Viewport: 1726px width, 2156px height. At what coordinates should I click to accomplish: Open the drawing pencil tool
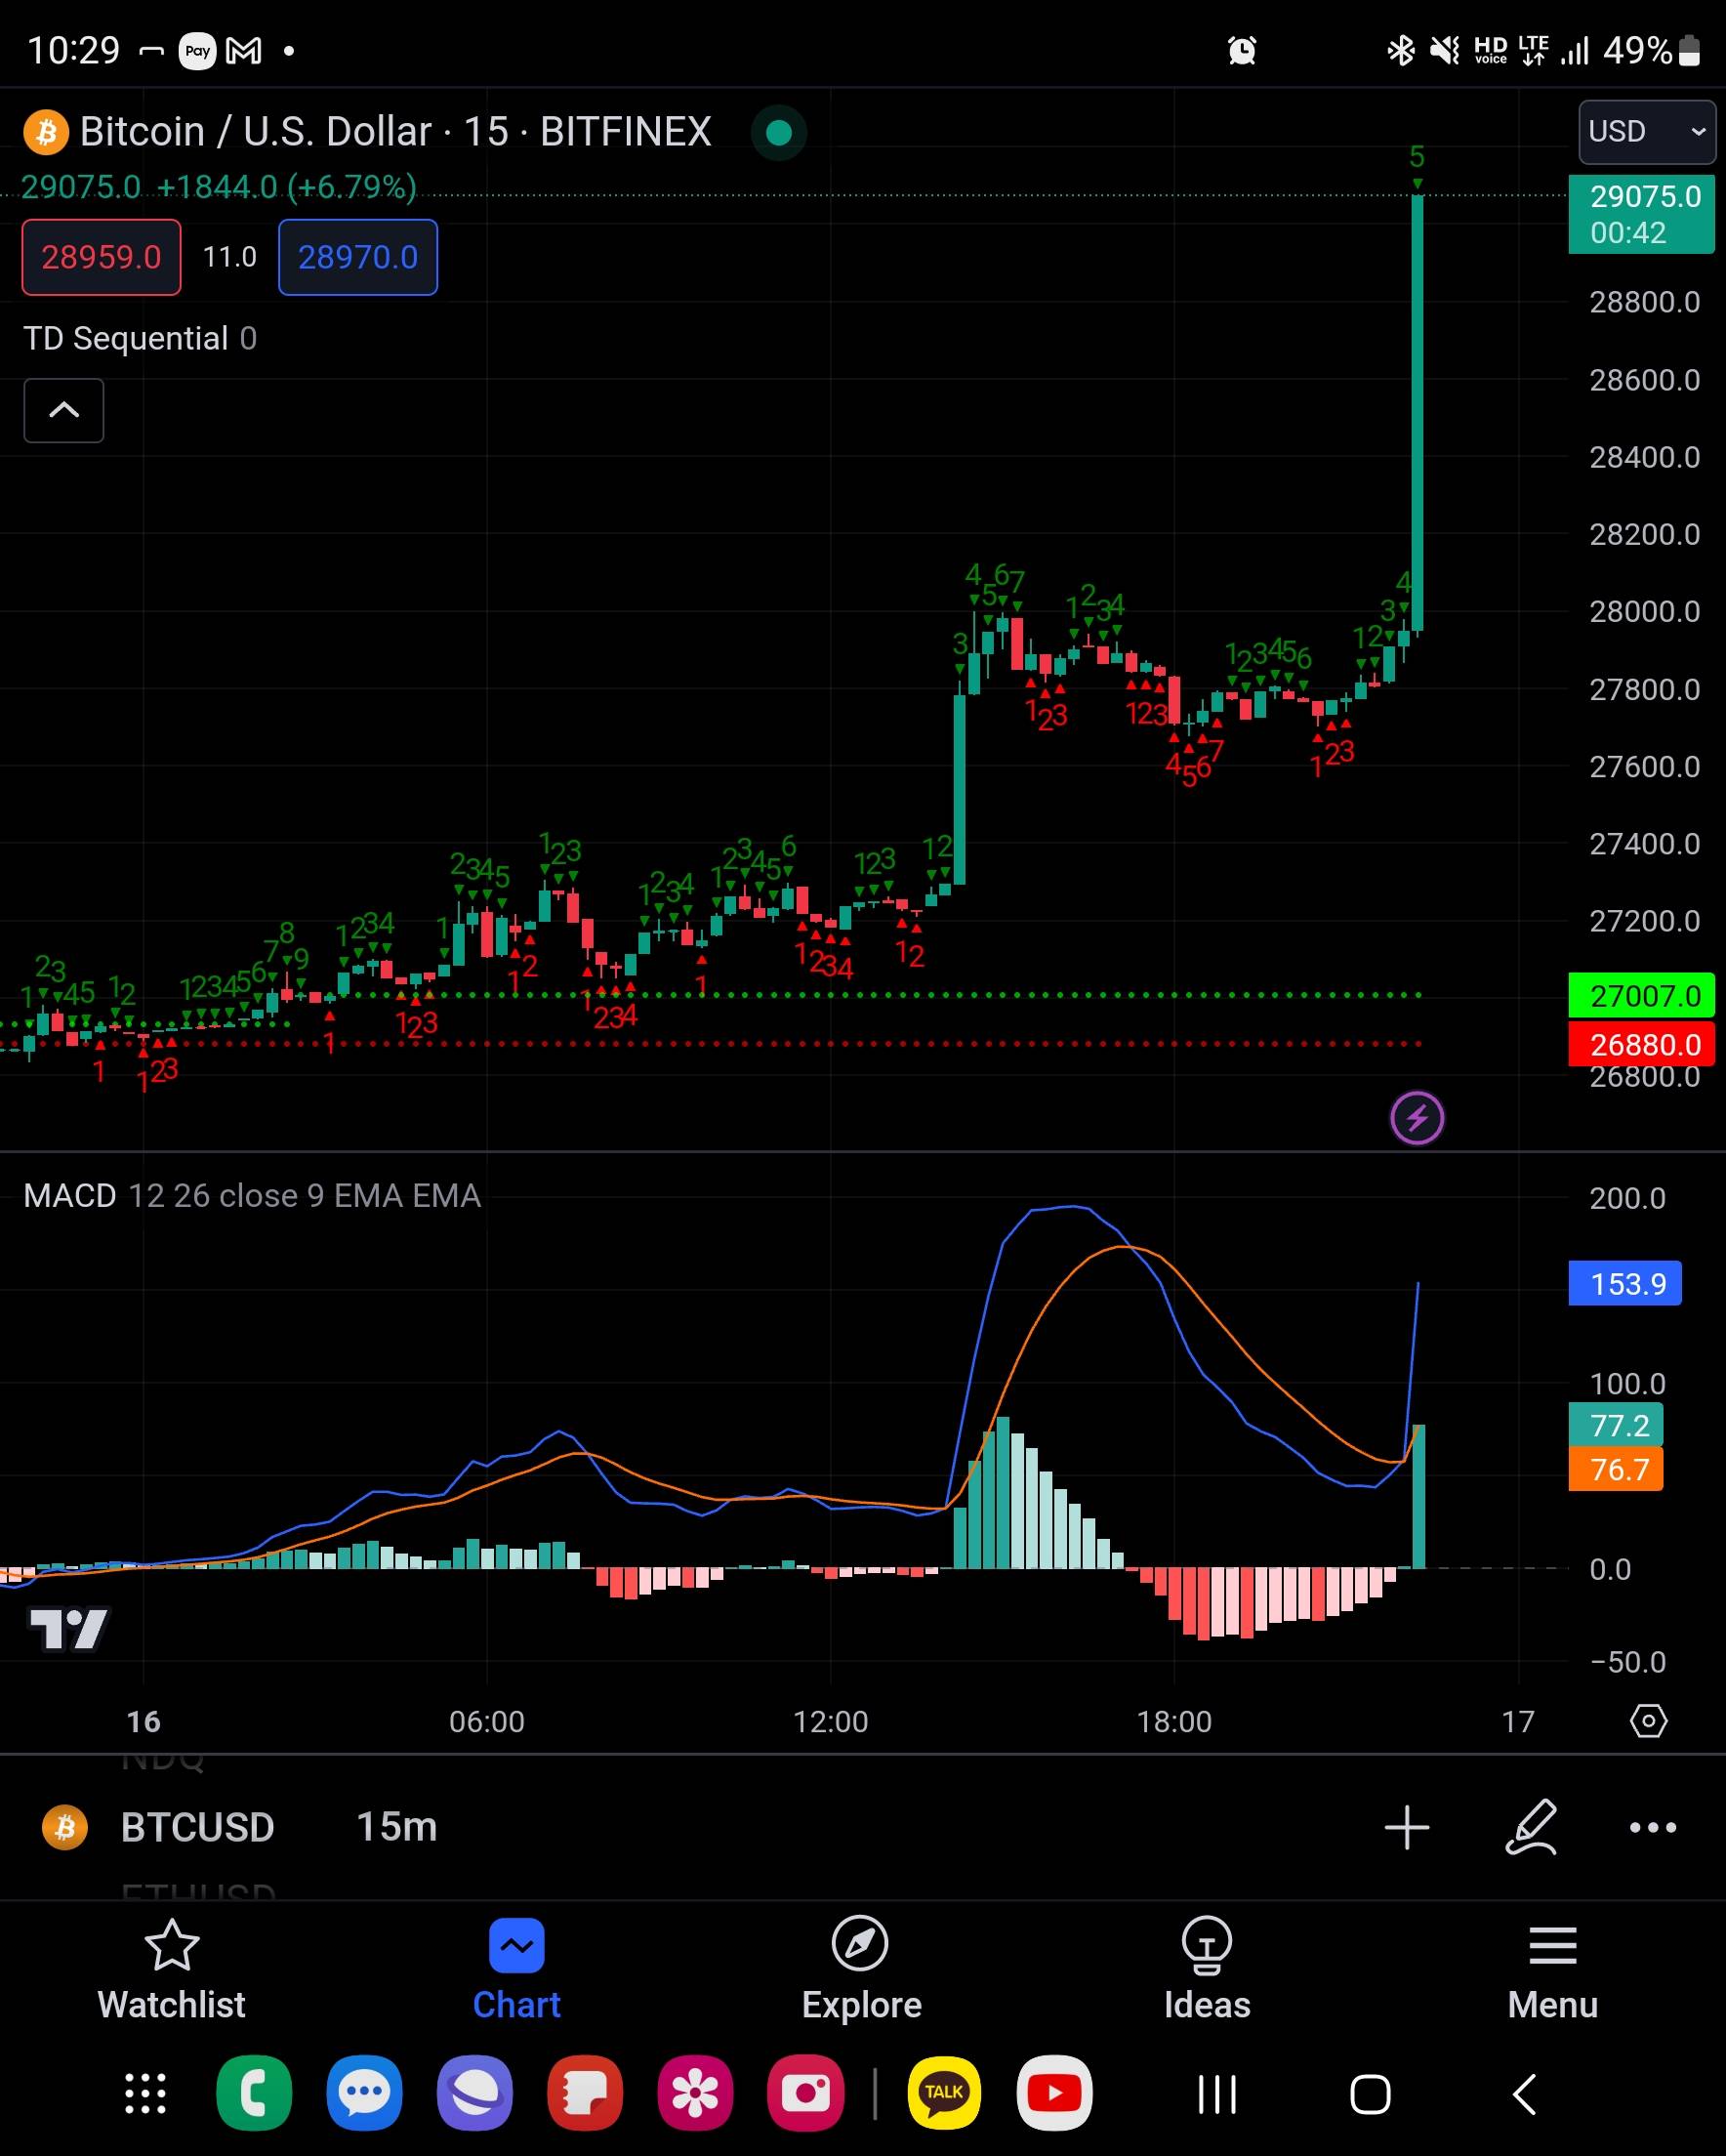tap(1531, 1827)
